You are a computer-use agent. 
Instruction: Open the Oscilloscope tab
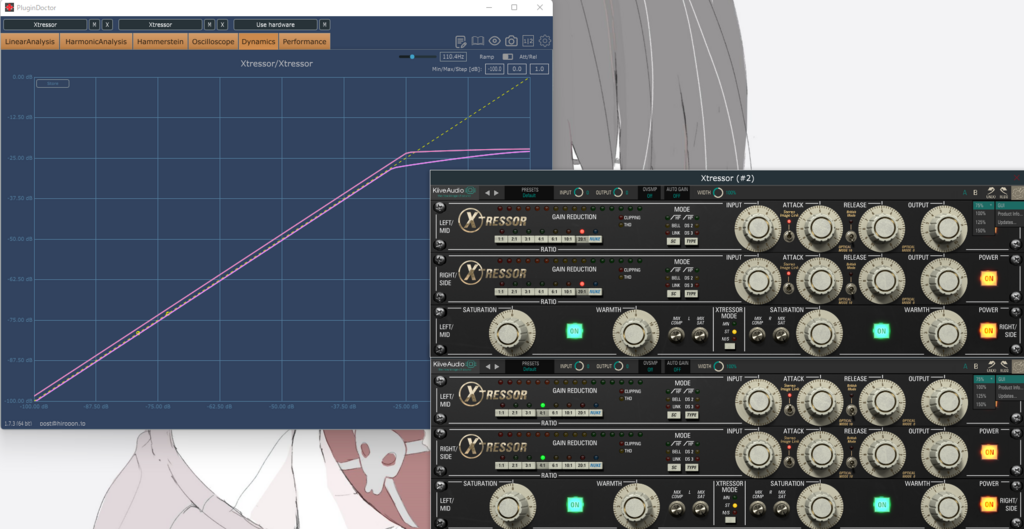(213, 41)
